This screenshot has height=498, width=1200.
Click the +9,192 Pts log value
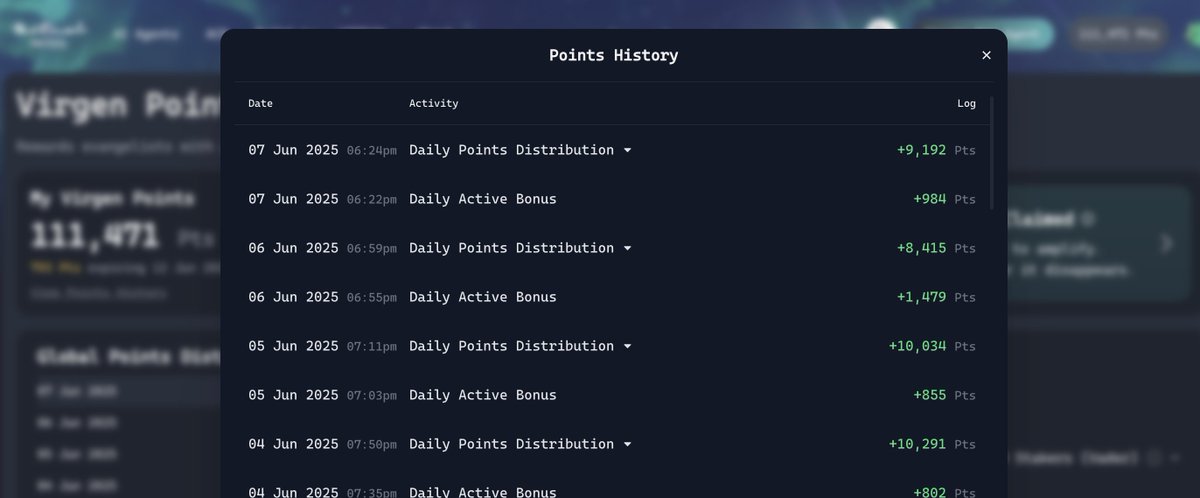tap(936, 150)
